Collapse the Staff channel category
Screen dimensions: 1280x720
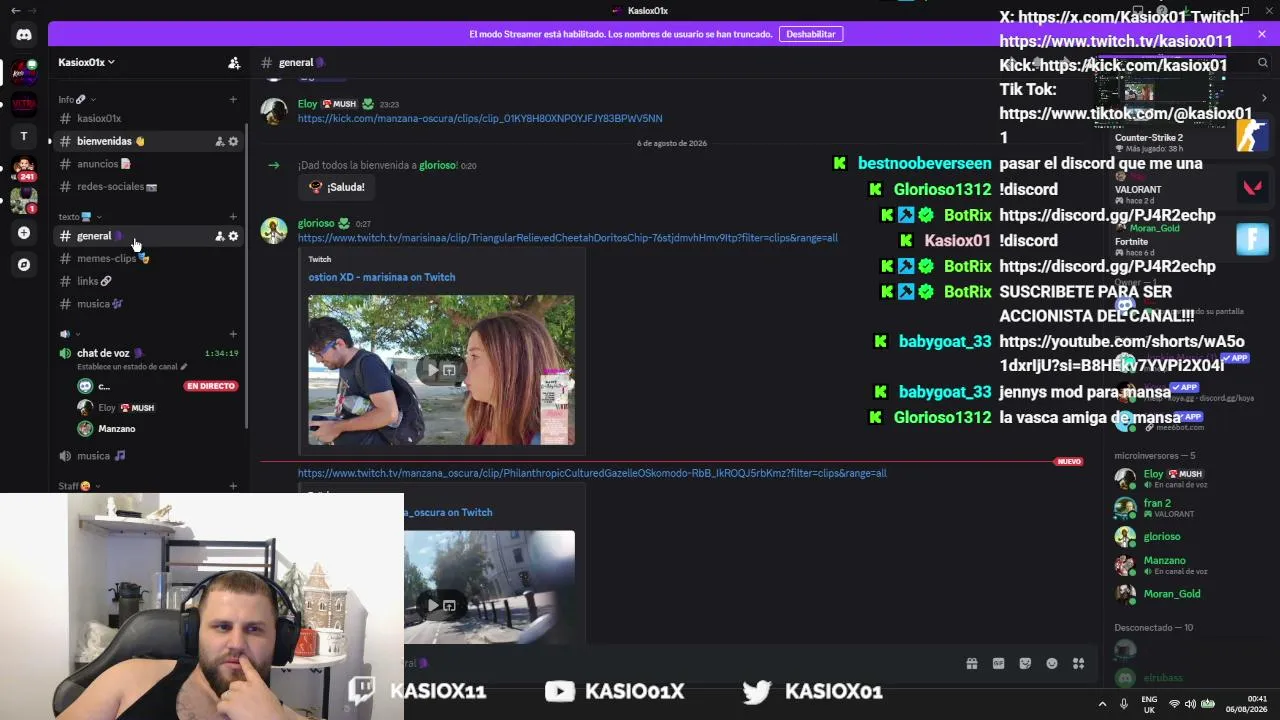tap(80, 486)
